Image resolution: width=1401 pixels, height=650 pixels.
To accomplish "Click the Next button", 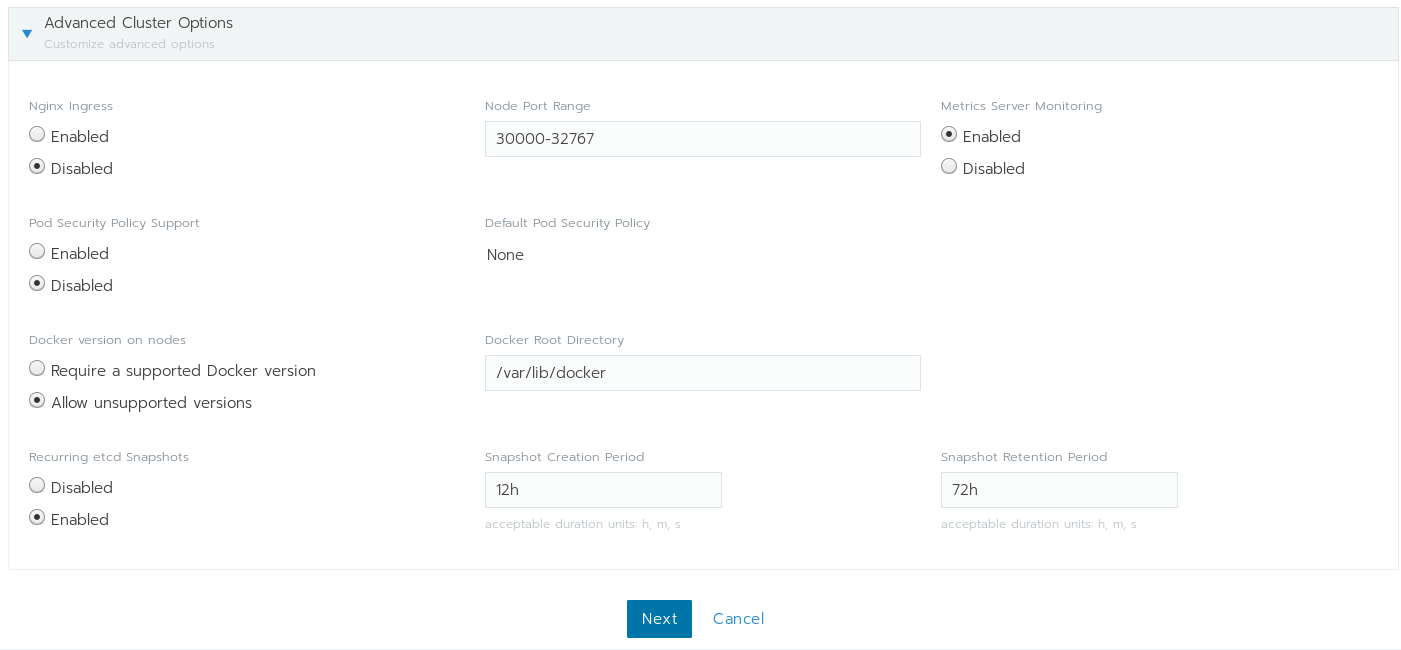I will [x=659, y=619].
